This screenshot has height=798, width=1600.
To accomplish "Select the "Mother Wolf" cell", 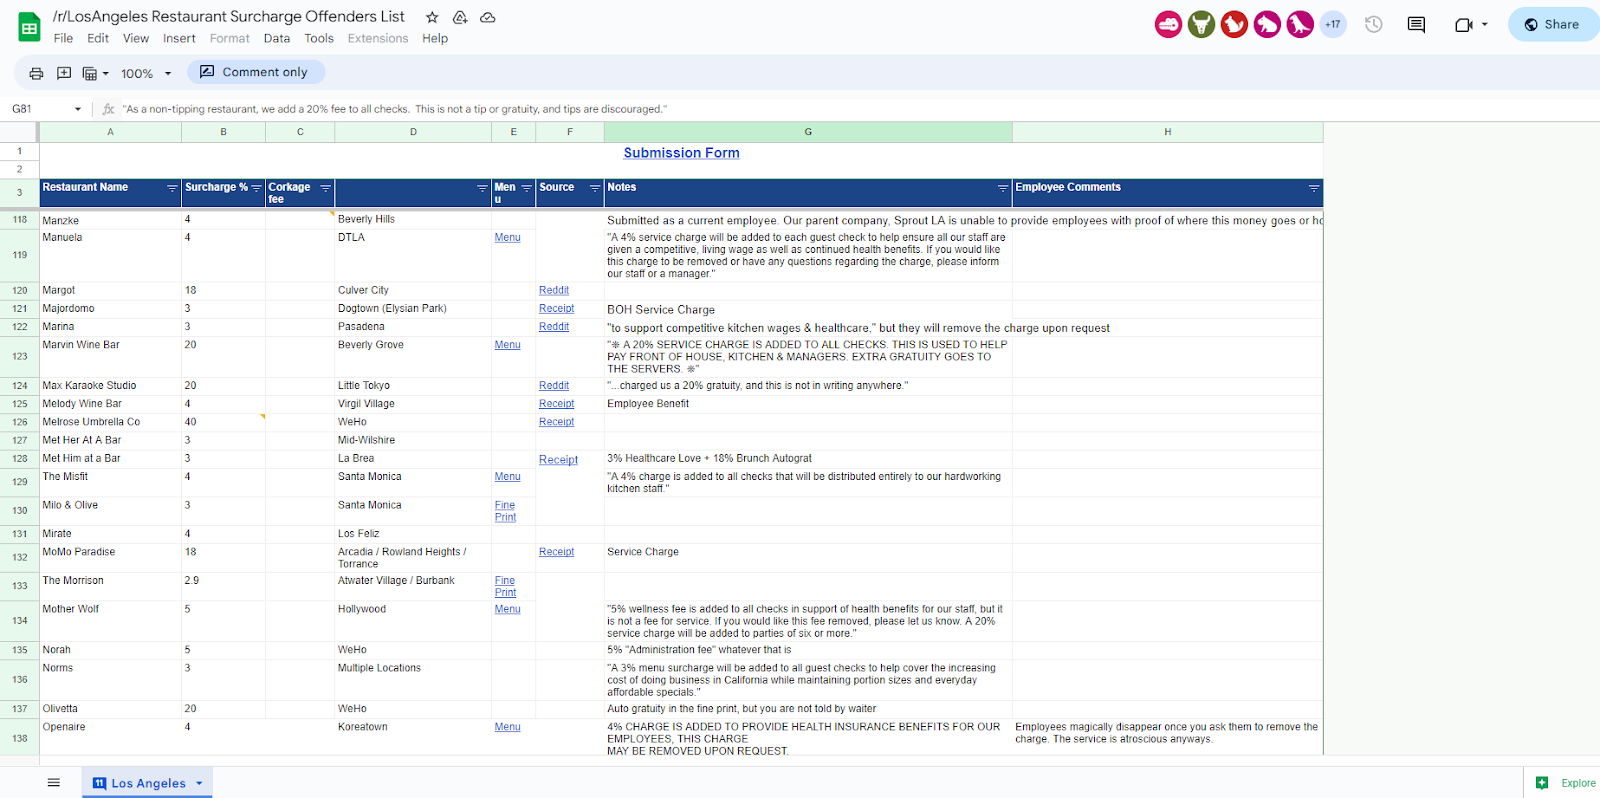I will tap(110, 621).
